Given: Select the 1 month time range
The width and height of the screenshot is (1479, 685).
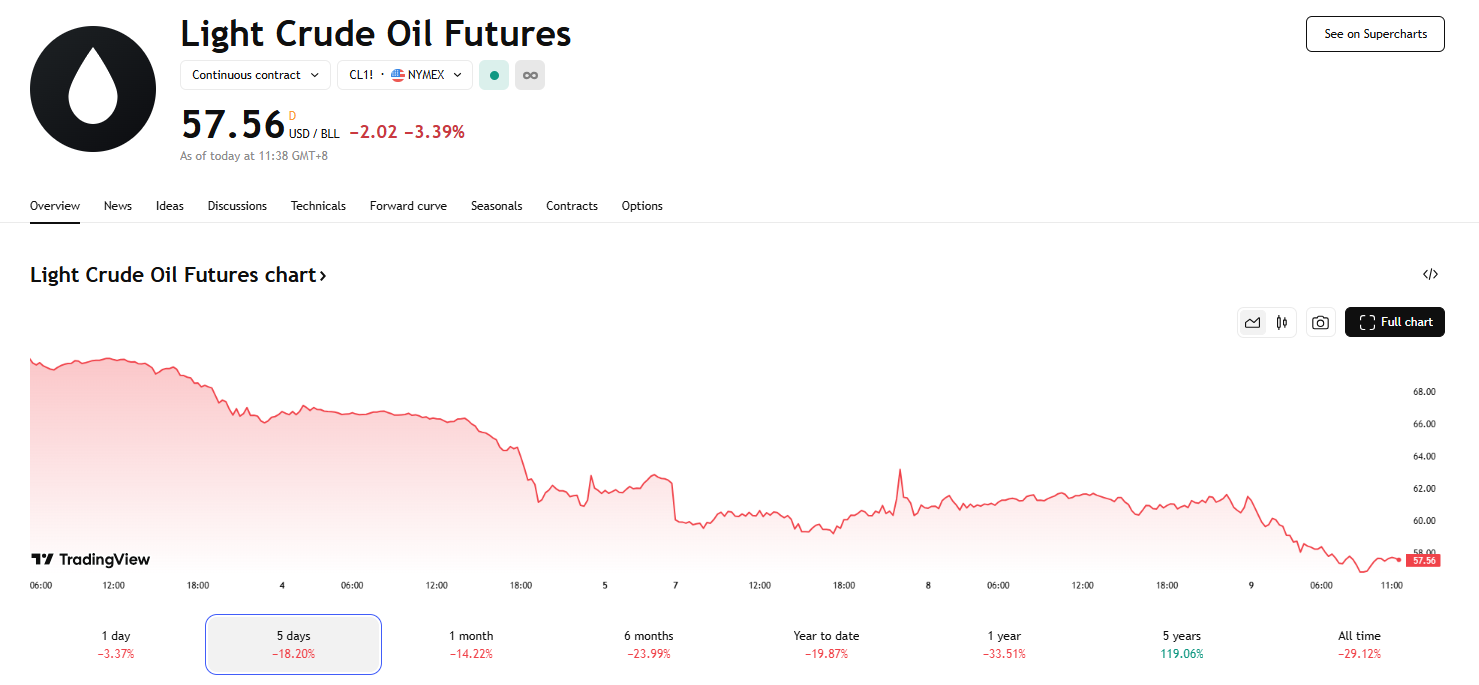Looking at the screenshot, I should 471,644.
